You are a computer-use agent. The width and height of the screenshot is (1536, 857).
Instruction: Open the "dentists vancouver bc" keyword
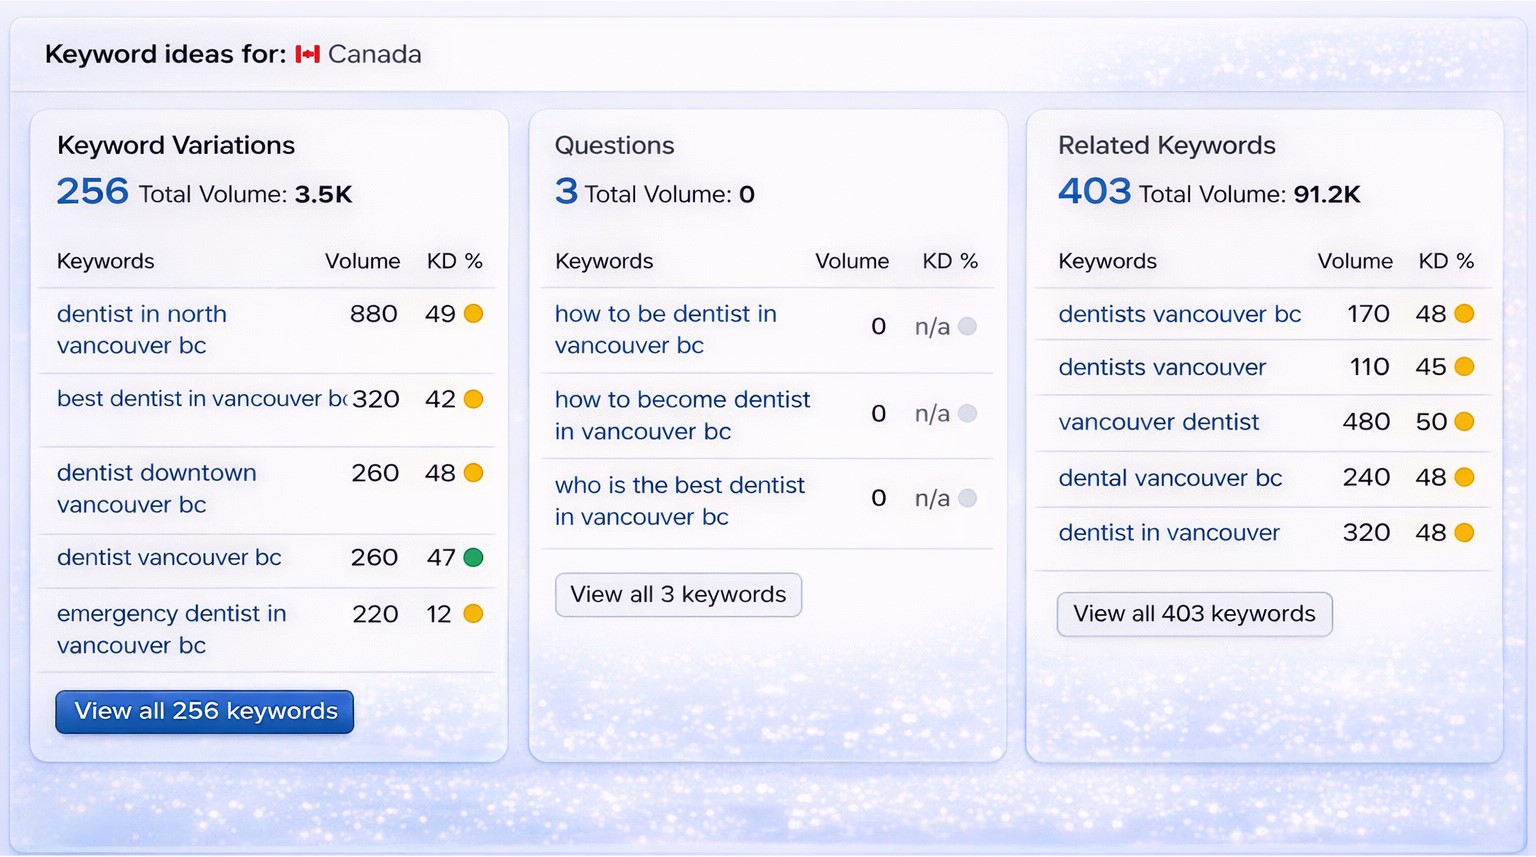click(1180, 313)
